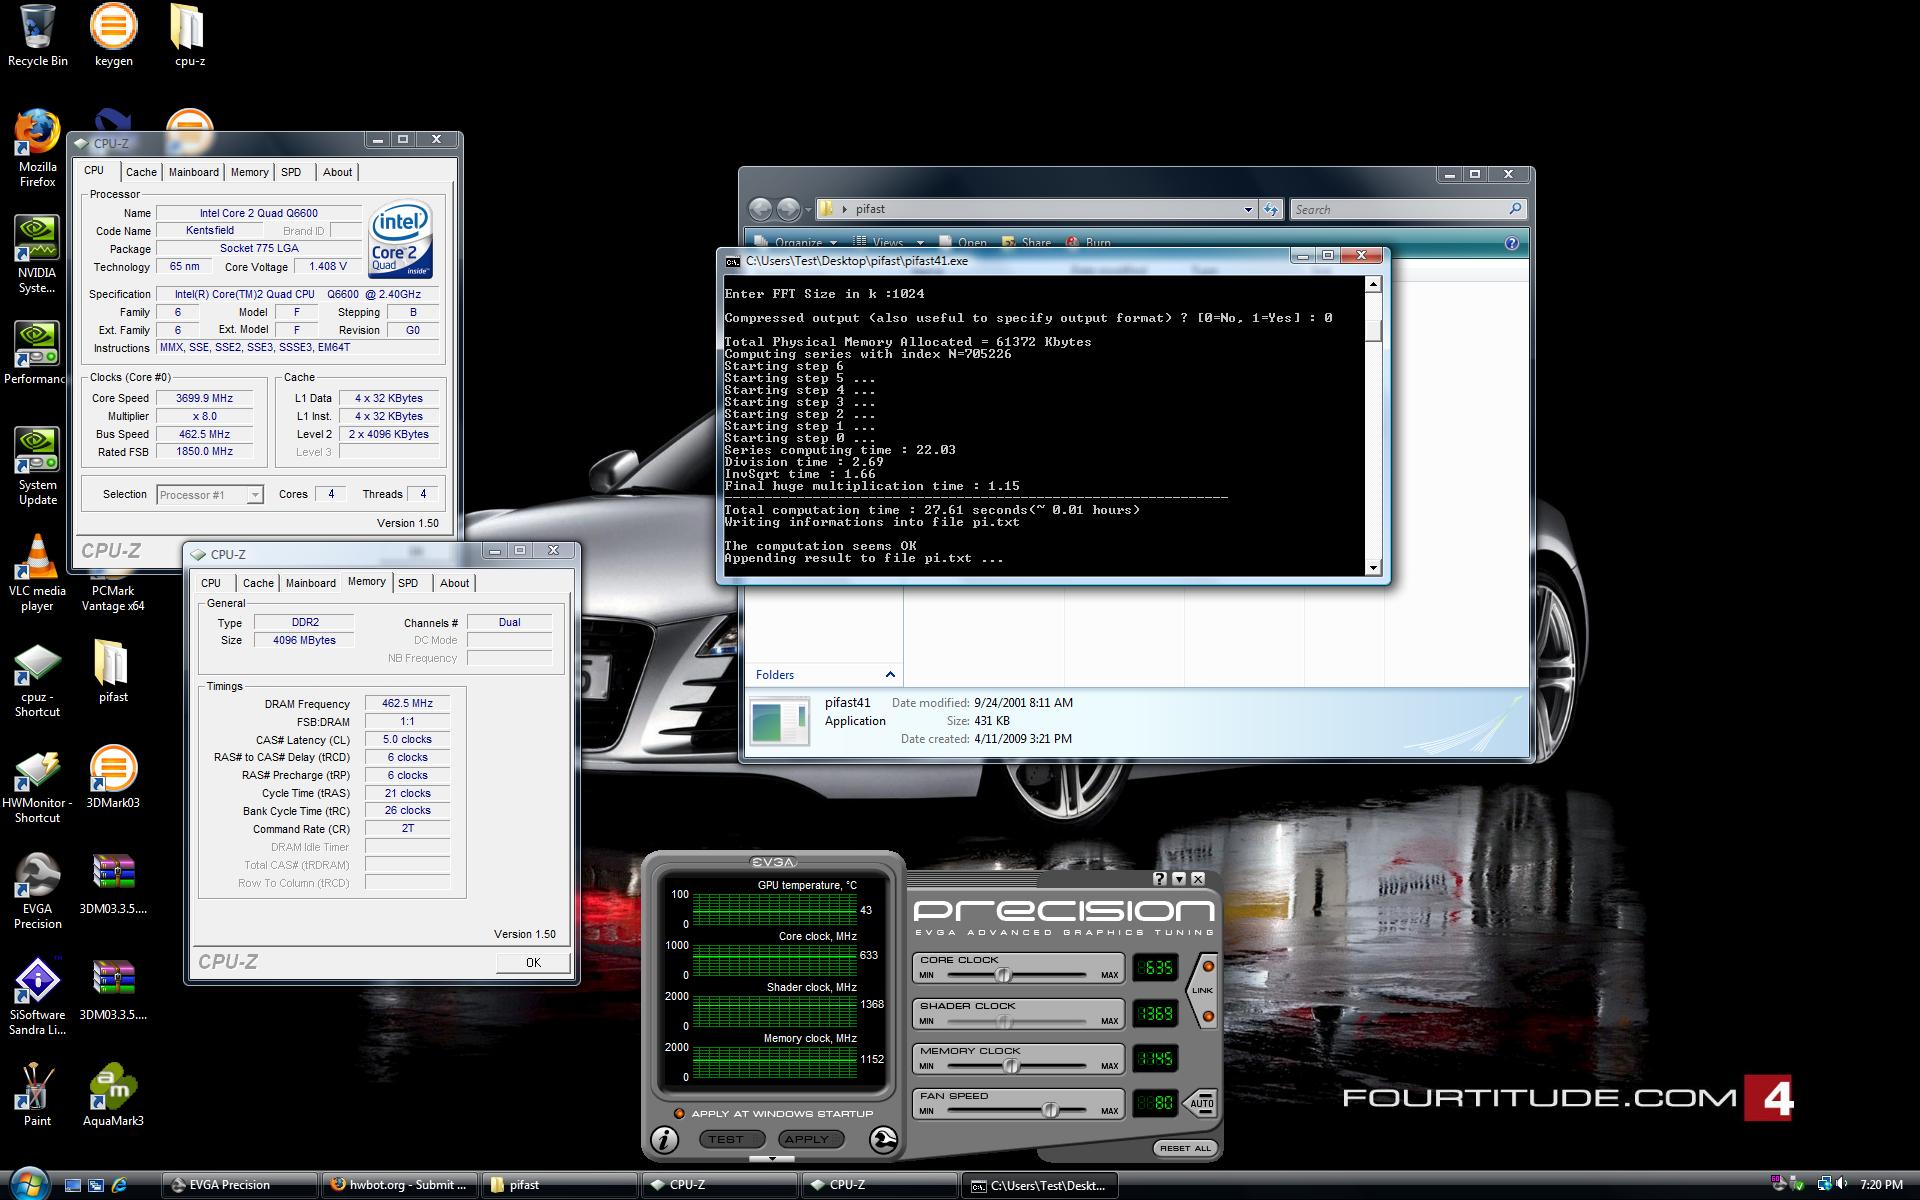Go forward in the pifast Explorer window

coord(788,209)
